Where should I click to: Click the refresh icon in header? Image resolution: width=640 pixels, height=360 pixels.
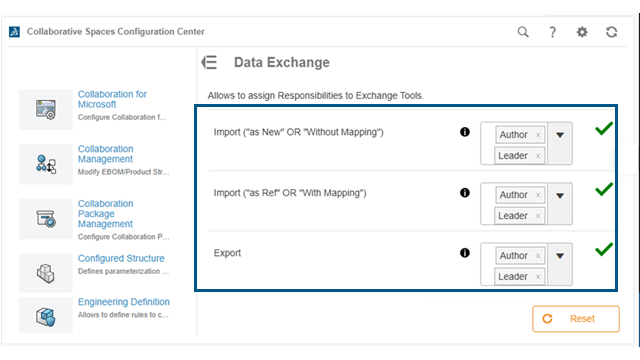611,32
